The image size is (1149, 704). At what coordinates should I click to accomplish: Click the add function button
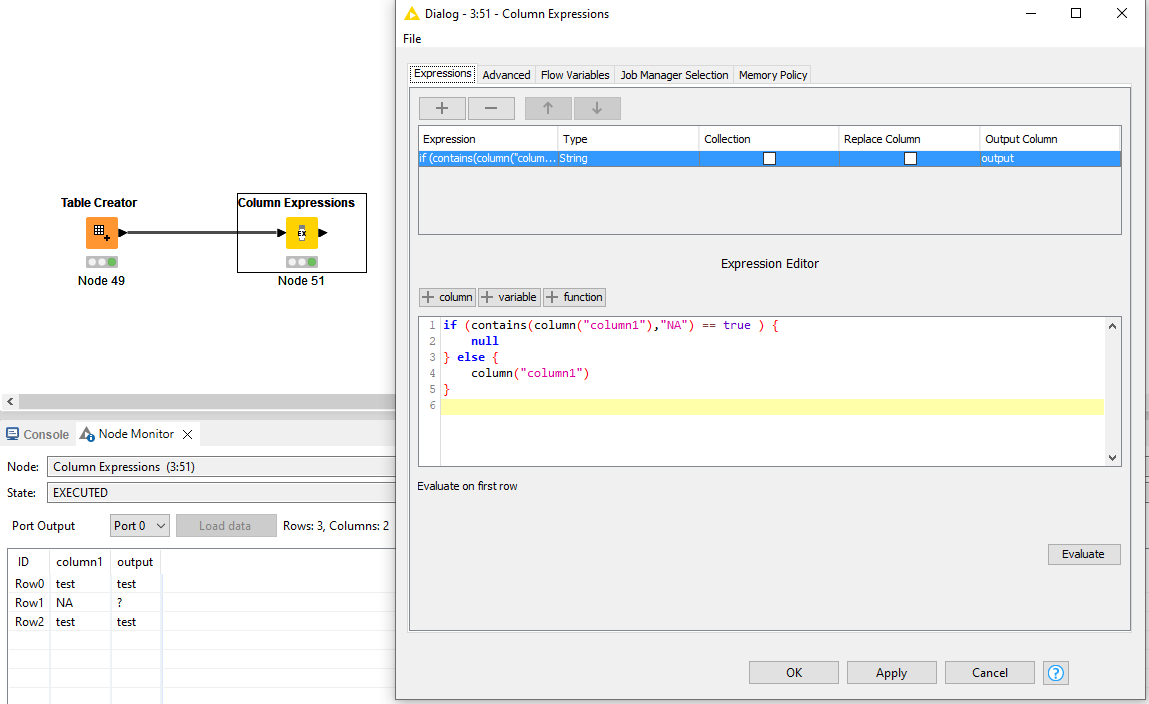pyautogui.click(x=574, y=297)
